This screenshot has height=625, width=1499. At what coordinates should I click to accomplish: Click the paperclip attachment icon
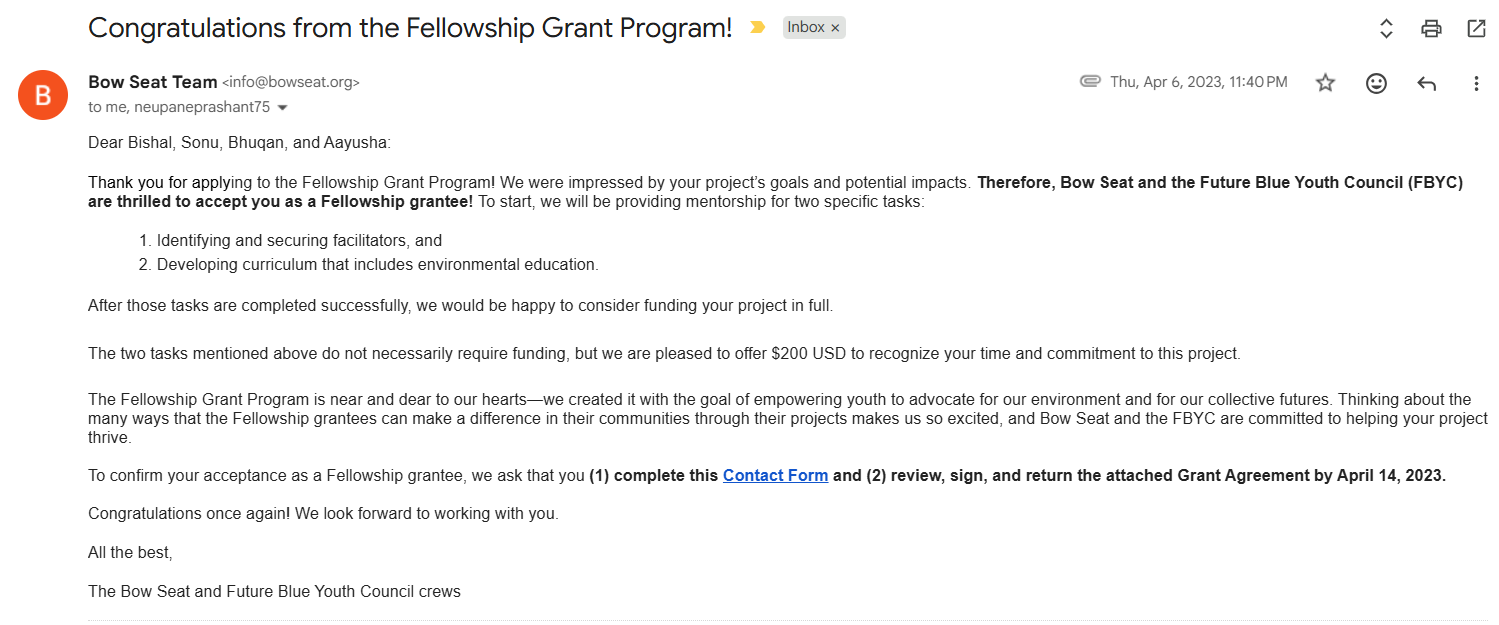pos(1090,82)
